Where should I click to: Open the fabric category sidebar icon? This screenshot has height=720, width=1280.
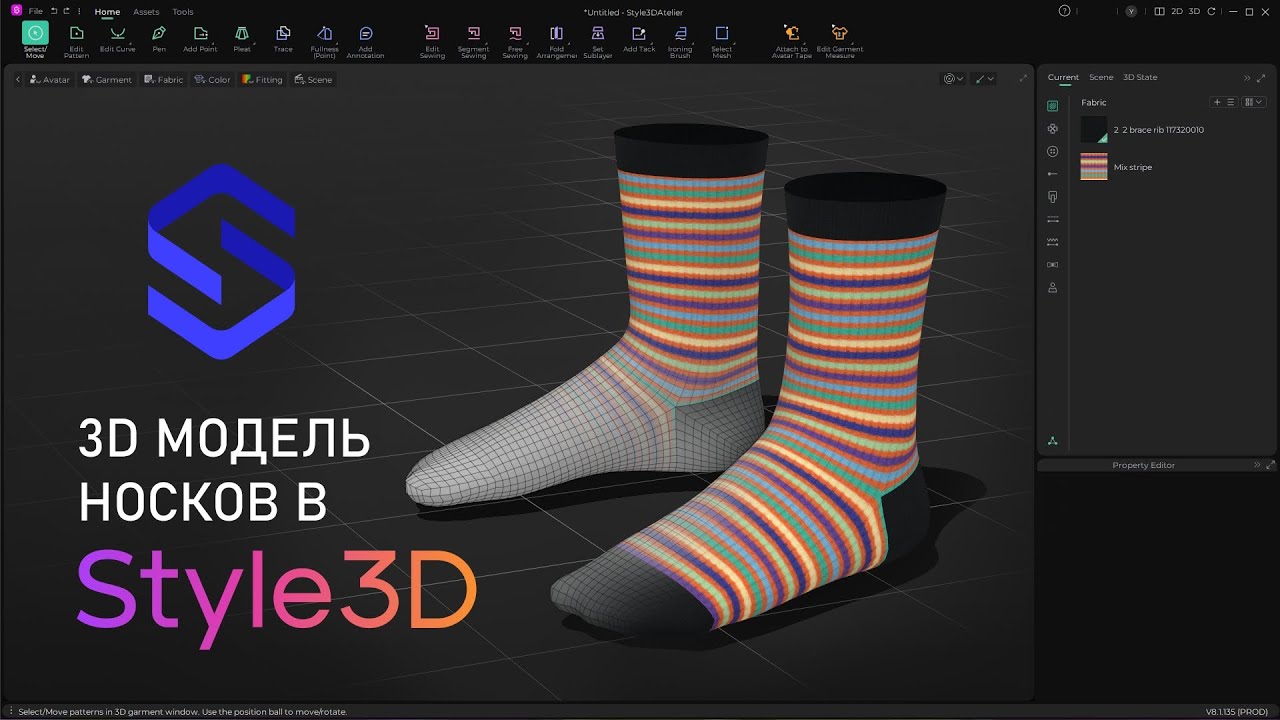[1052, 106]
